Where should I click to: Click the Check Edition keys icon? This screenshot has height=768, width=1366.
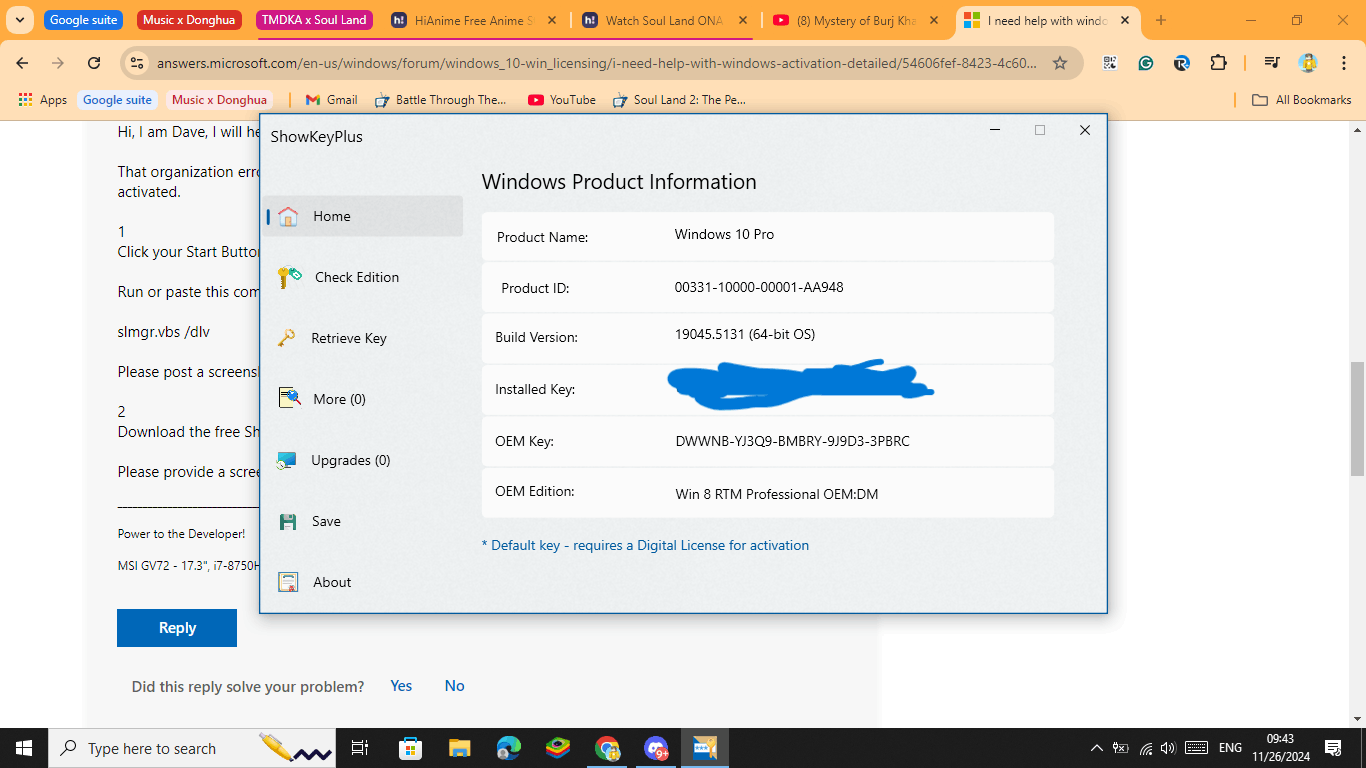point(289,277)
